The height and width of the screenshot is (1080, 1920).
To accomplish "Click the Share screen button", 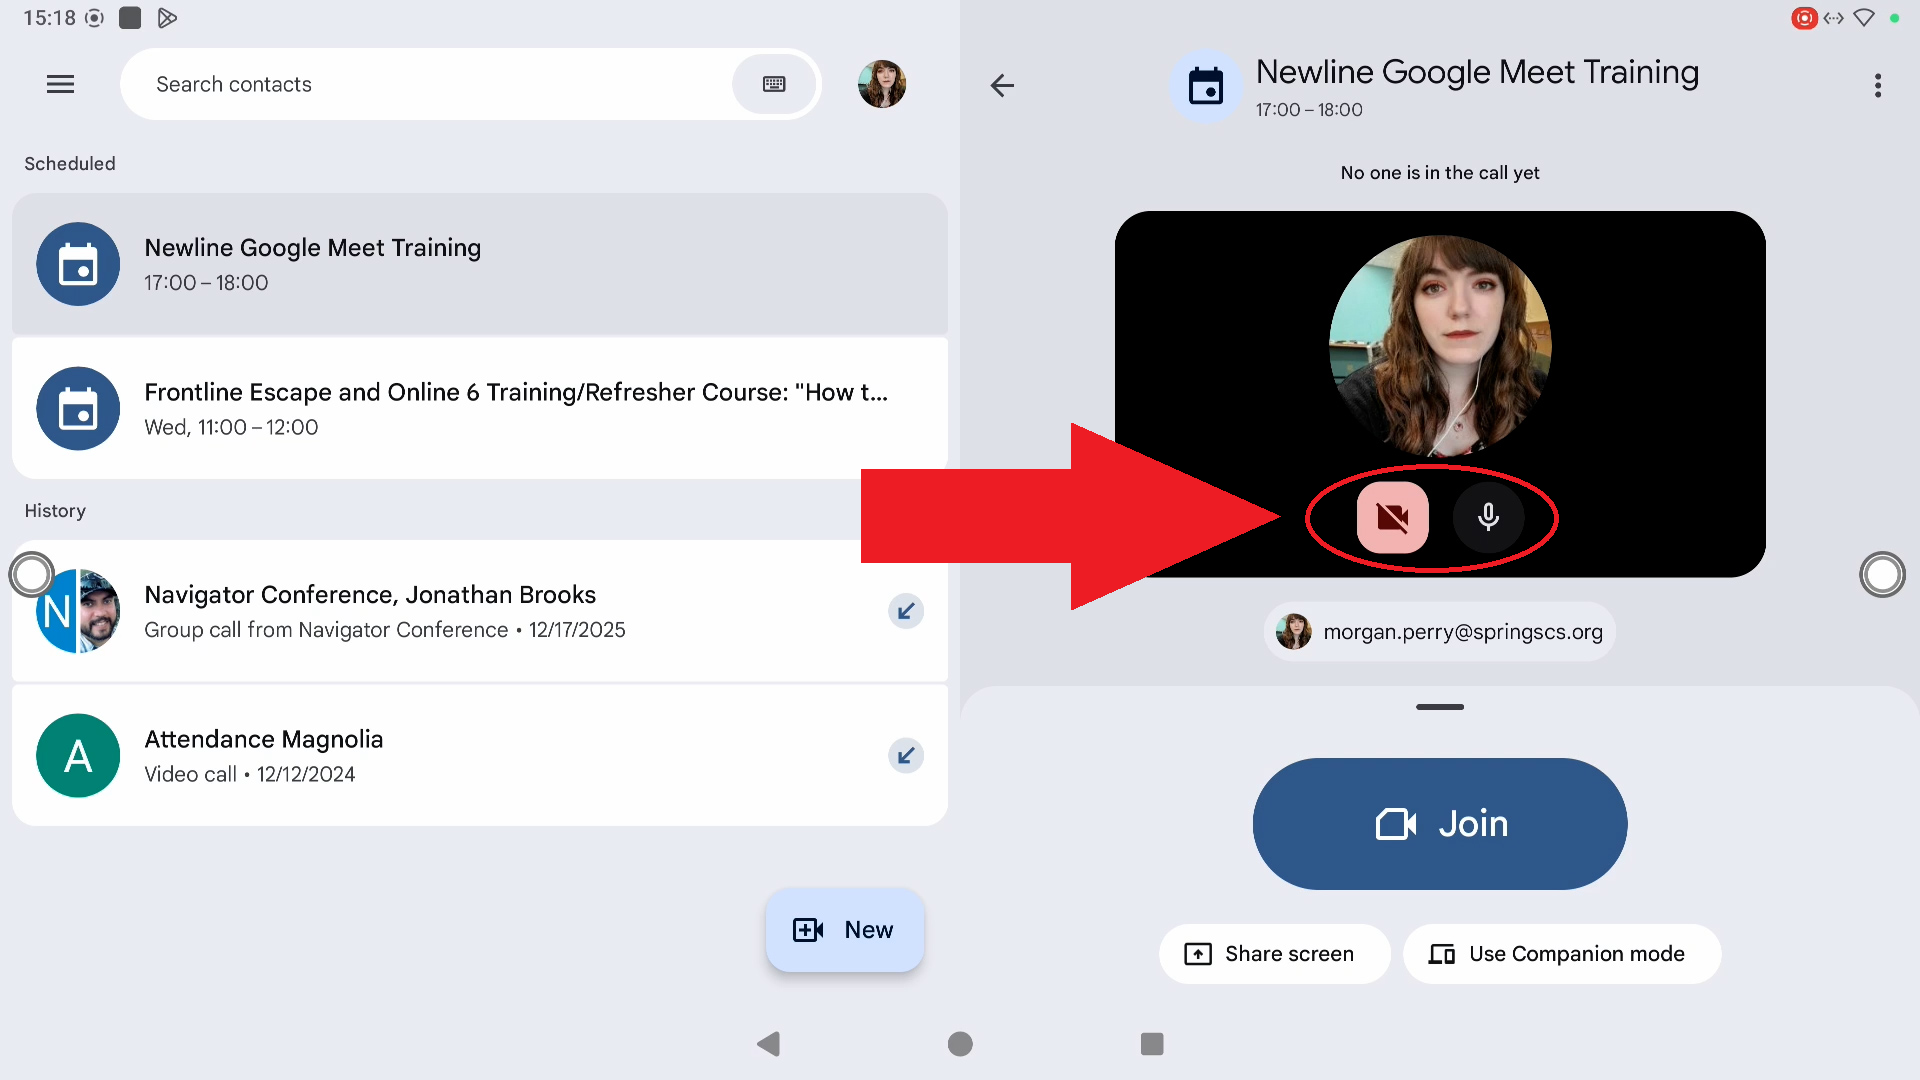I will 1273,954.
